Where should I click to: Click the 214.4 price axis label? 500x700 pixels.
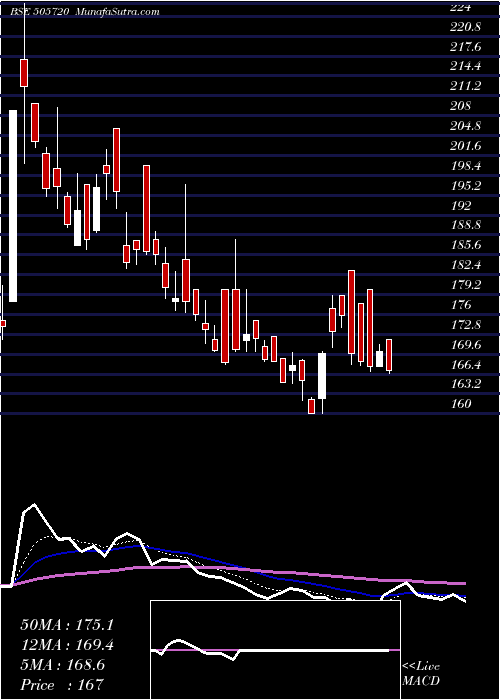[x=465, y=66]
